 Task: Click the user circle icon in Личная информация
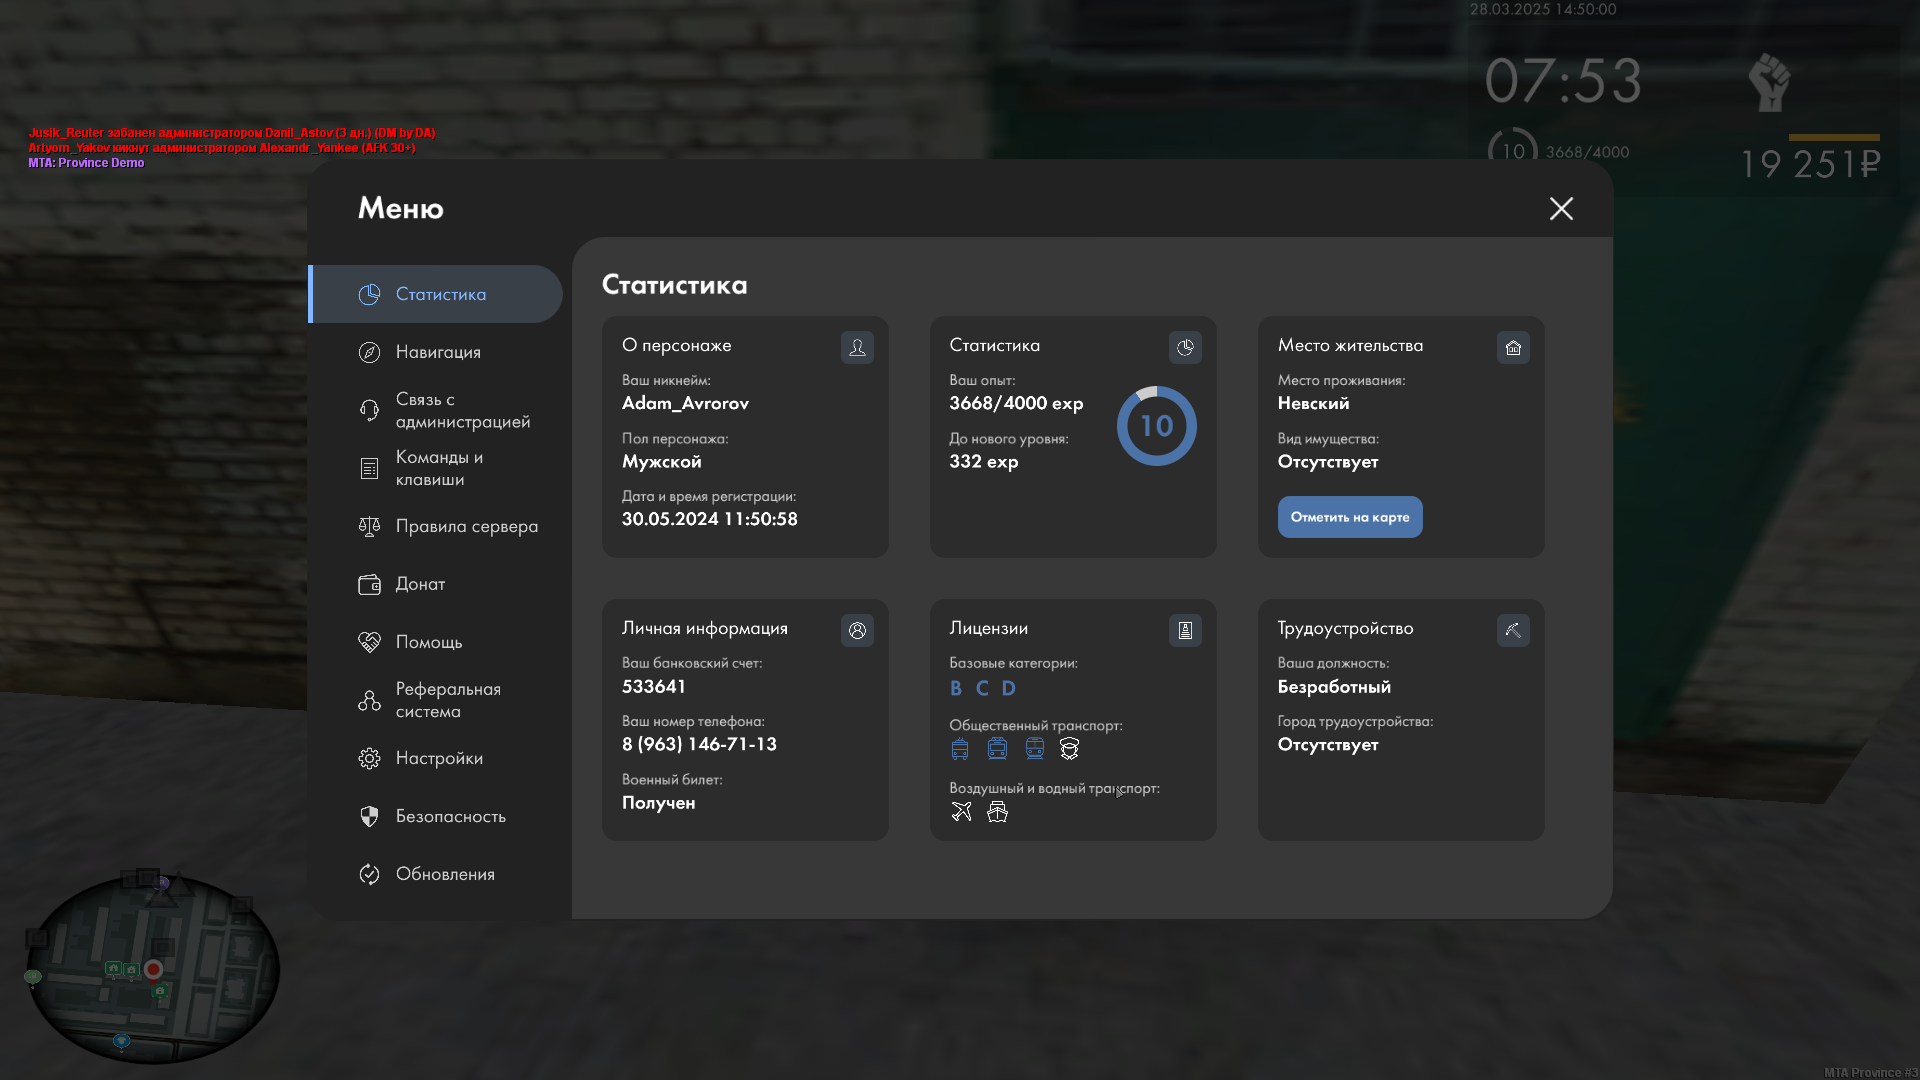point(857,630)
